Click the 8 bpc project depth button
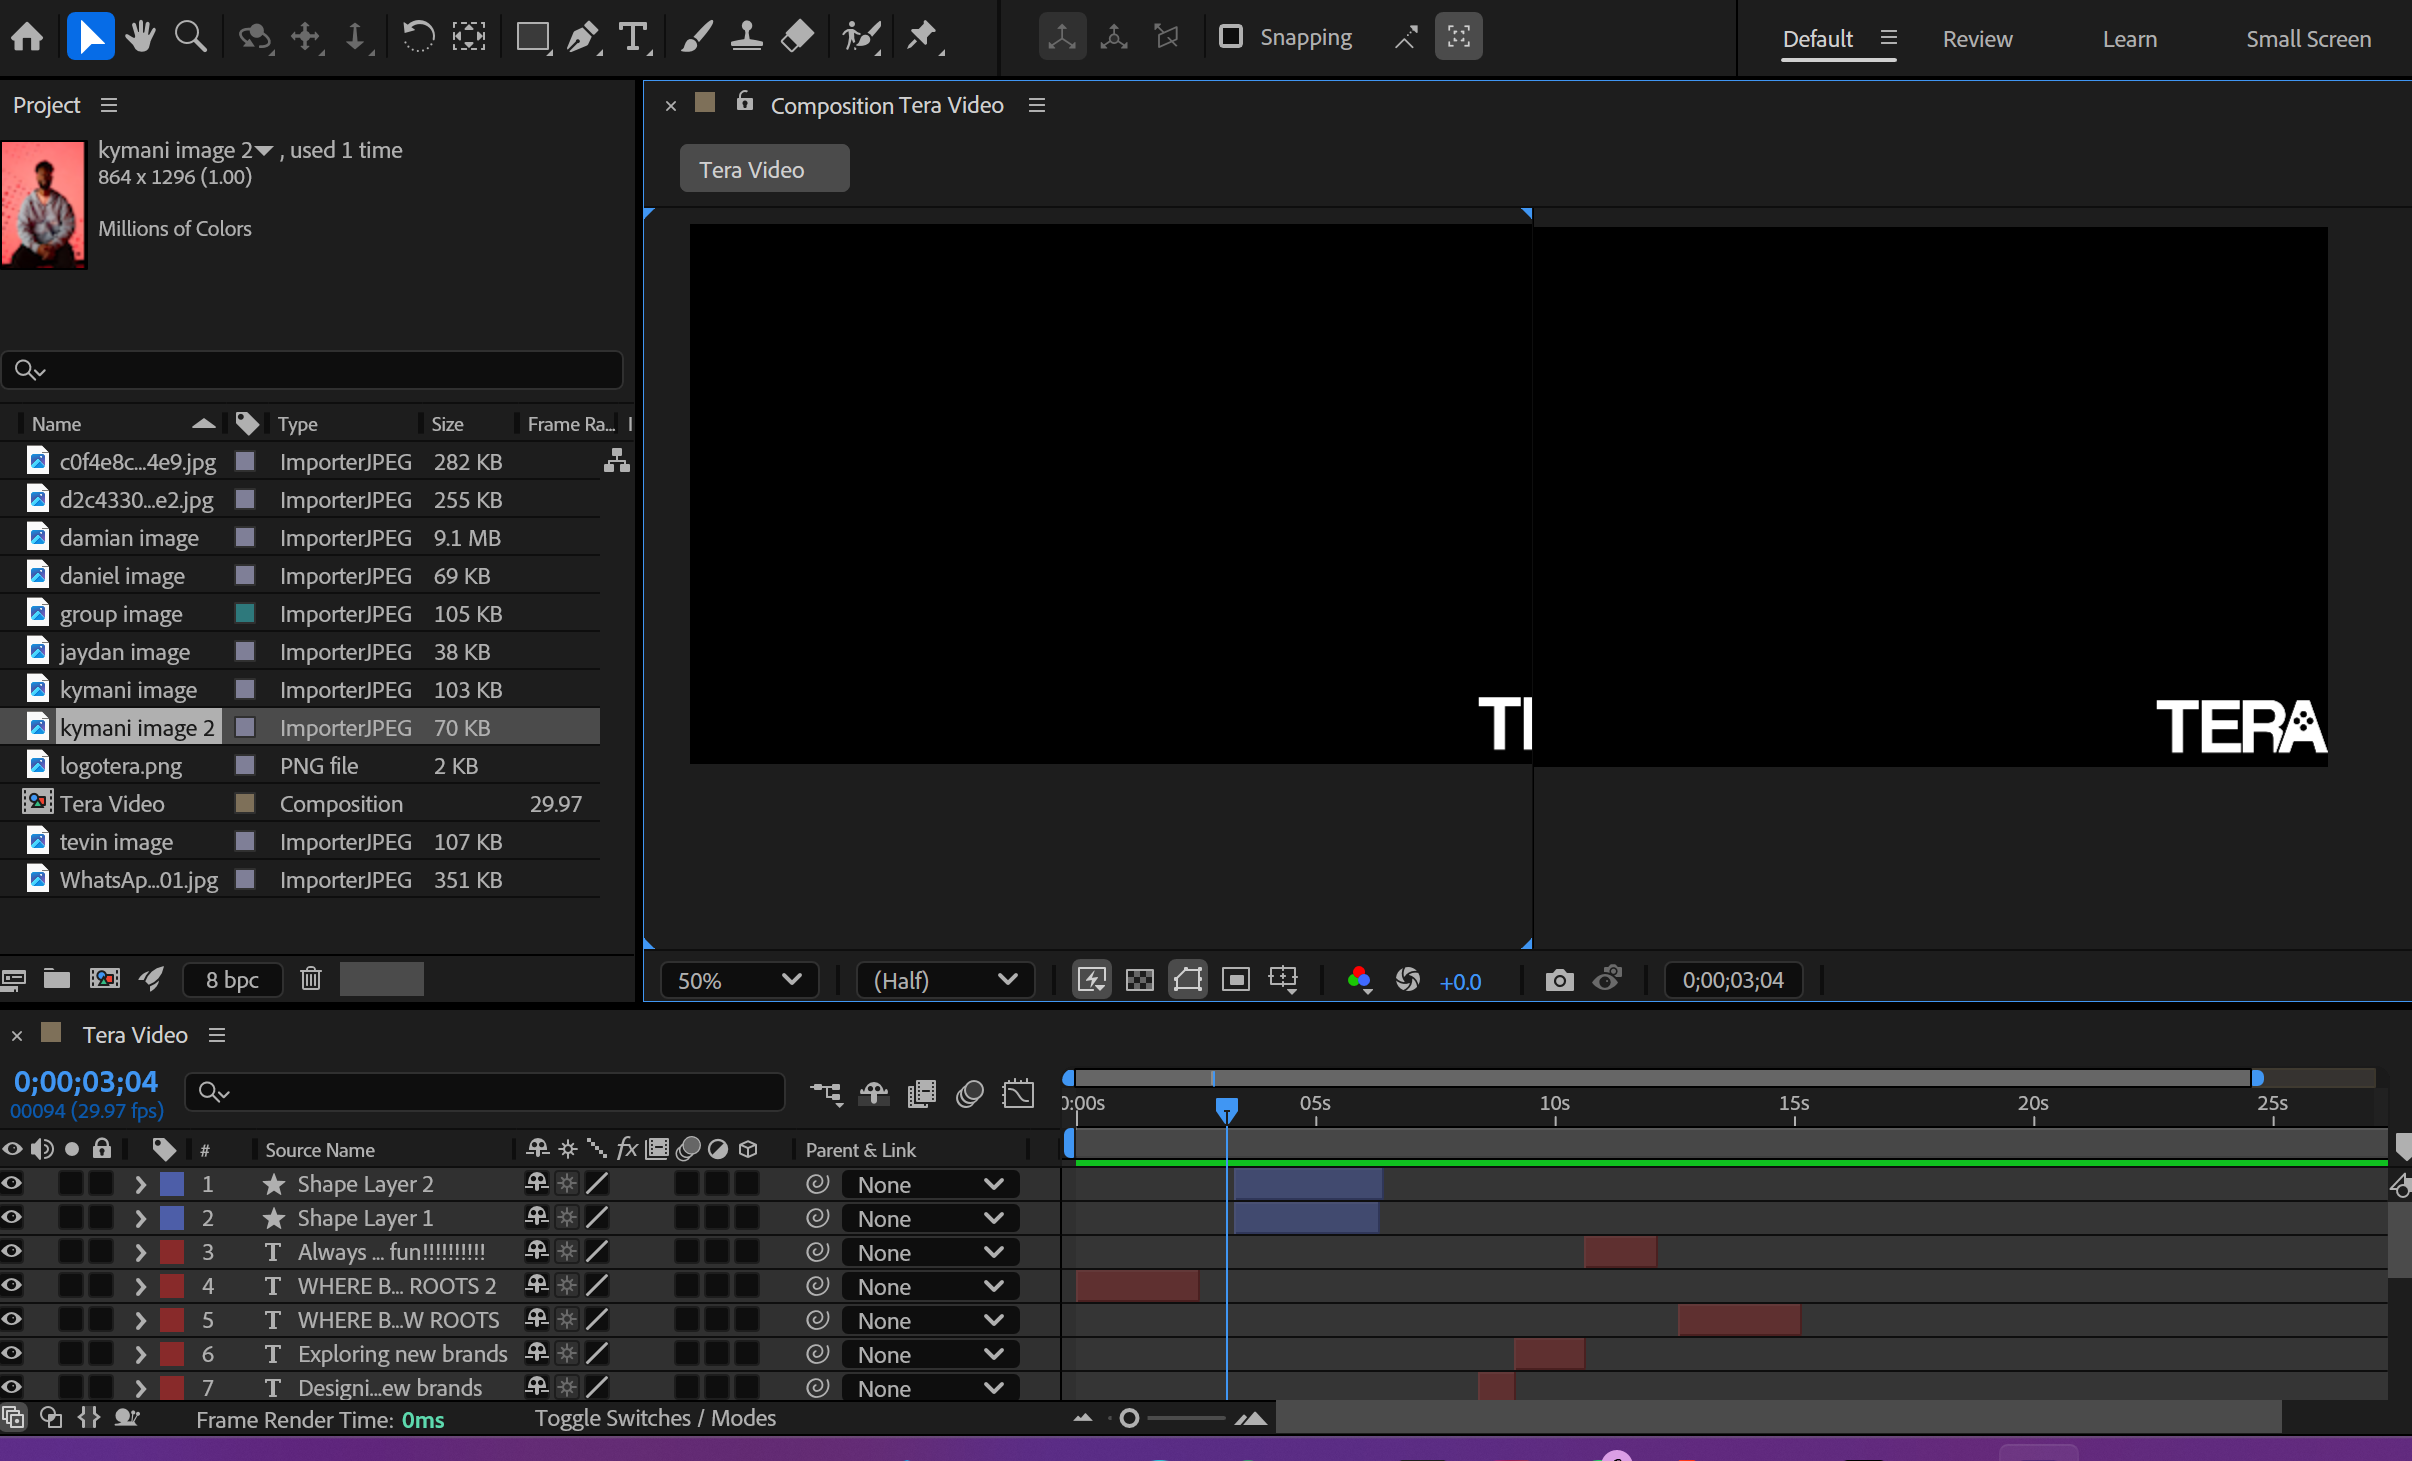 tap(232, 979)
